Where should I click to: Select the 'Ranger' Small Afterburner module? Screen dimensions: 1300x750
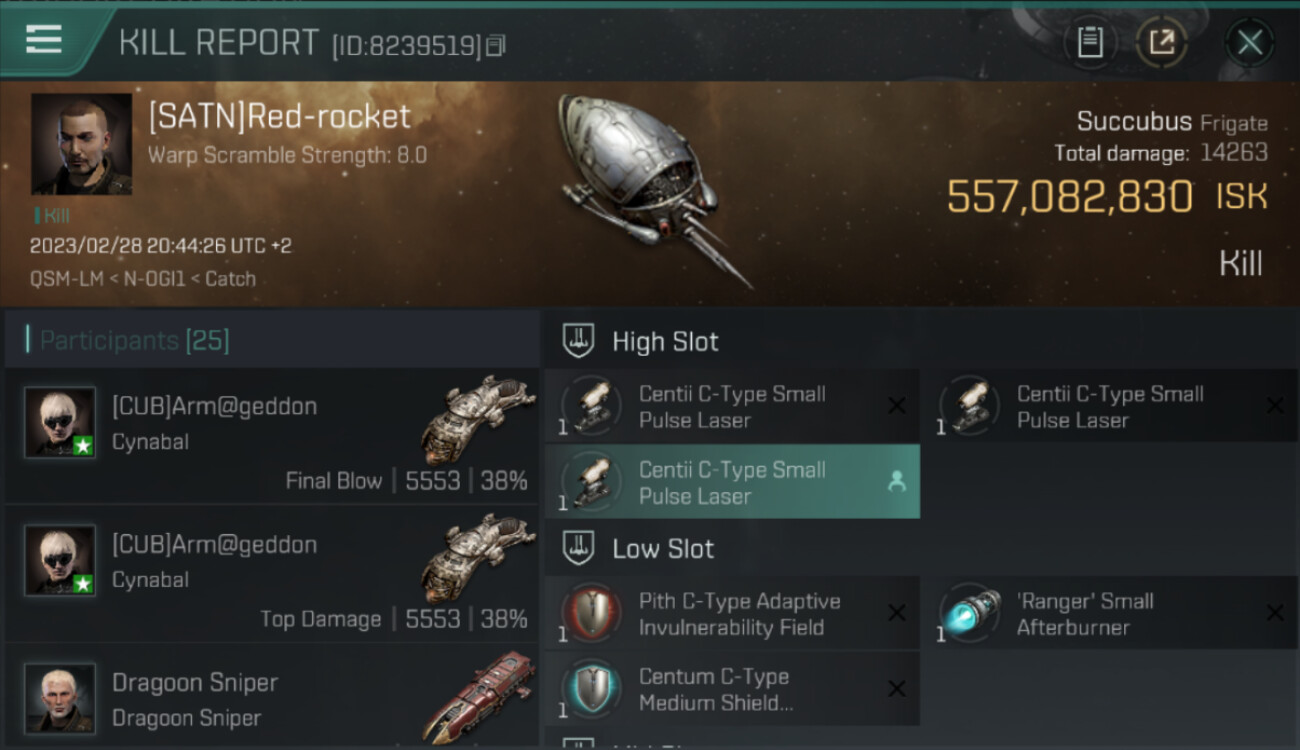(x=1110, y=614)
